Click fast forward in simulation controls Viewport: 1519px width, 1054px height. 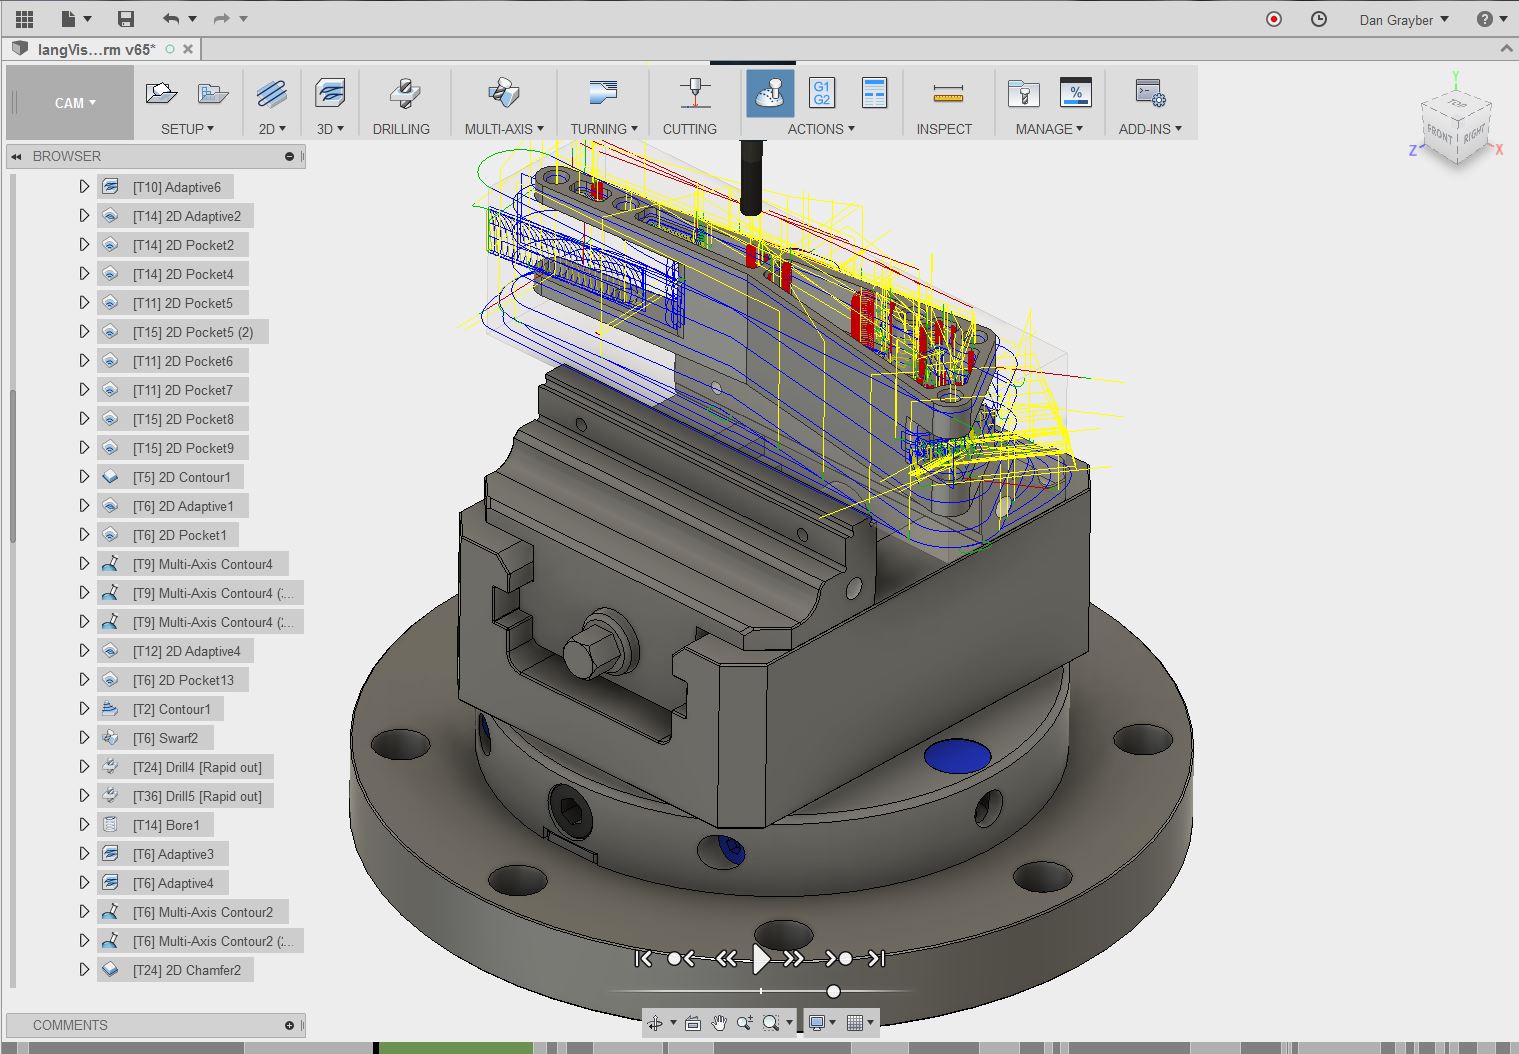pos(794,958)
